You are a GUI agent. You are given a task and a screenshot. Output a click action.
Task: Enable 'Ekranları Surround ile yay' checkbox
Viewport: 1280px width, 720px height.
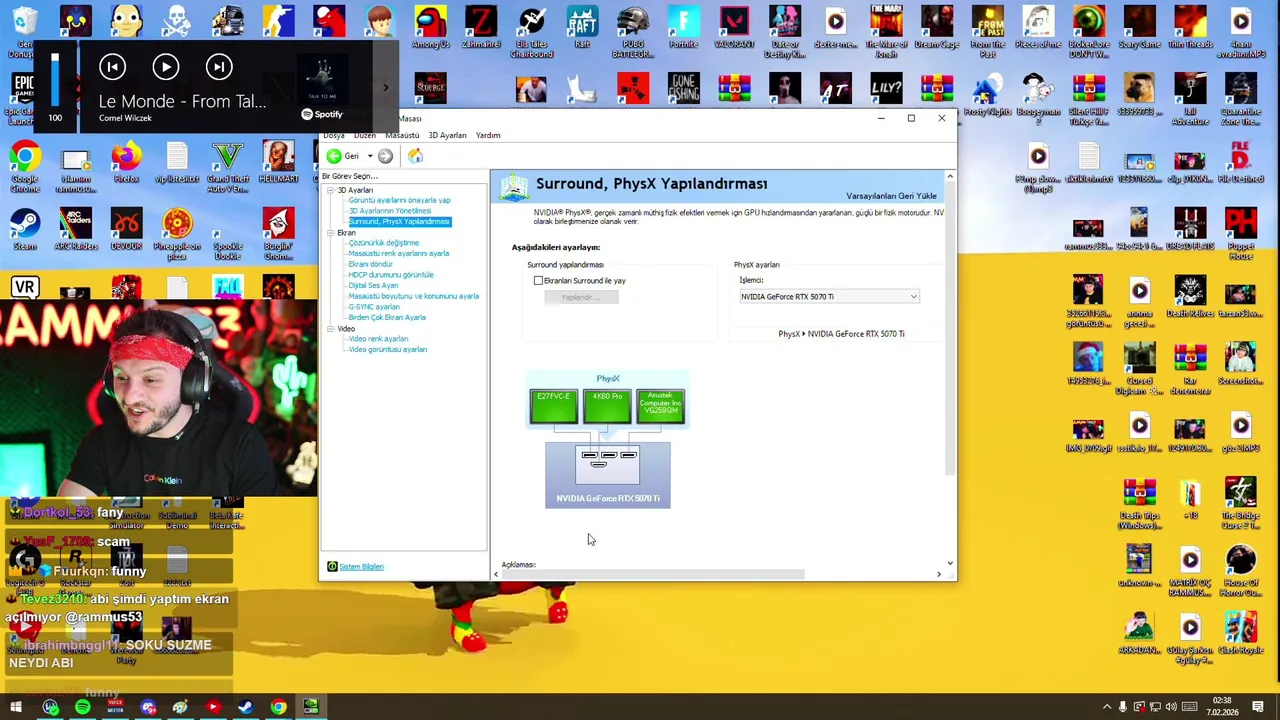(x=538, y=281)
